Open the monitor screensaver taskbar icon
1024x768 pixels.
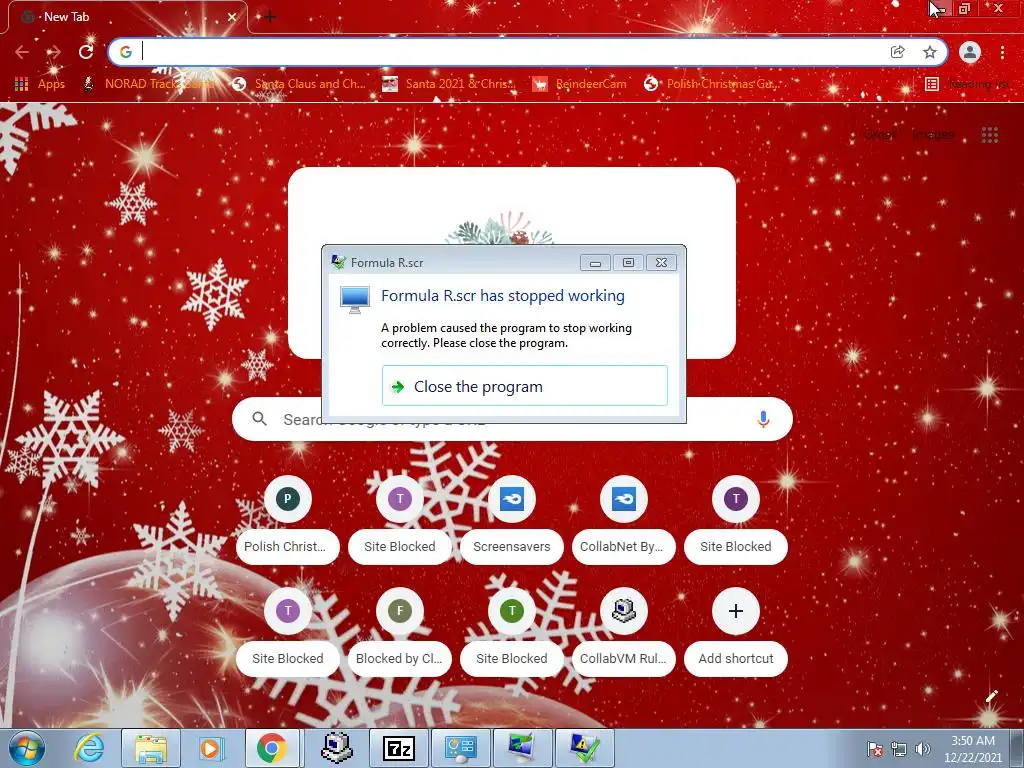pos(522,748)
